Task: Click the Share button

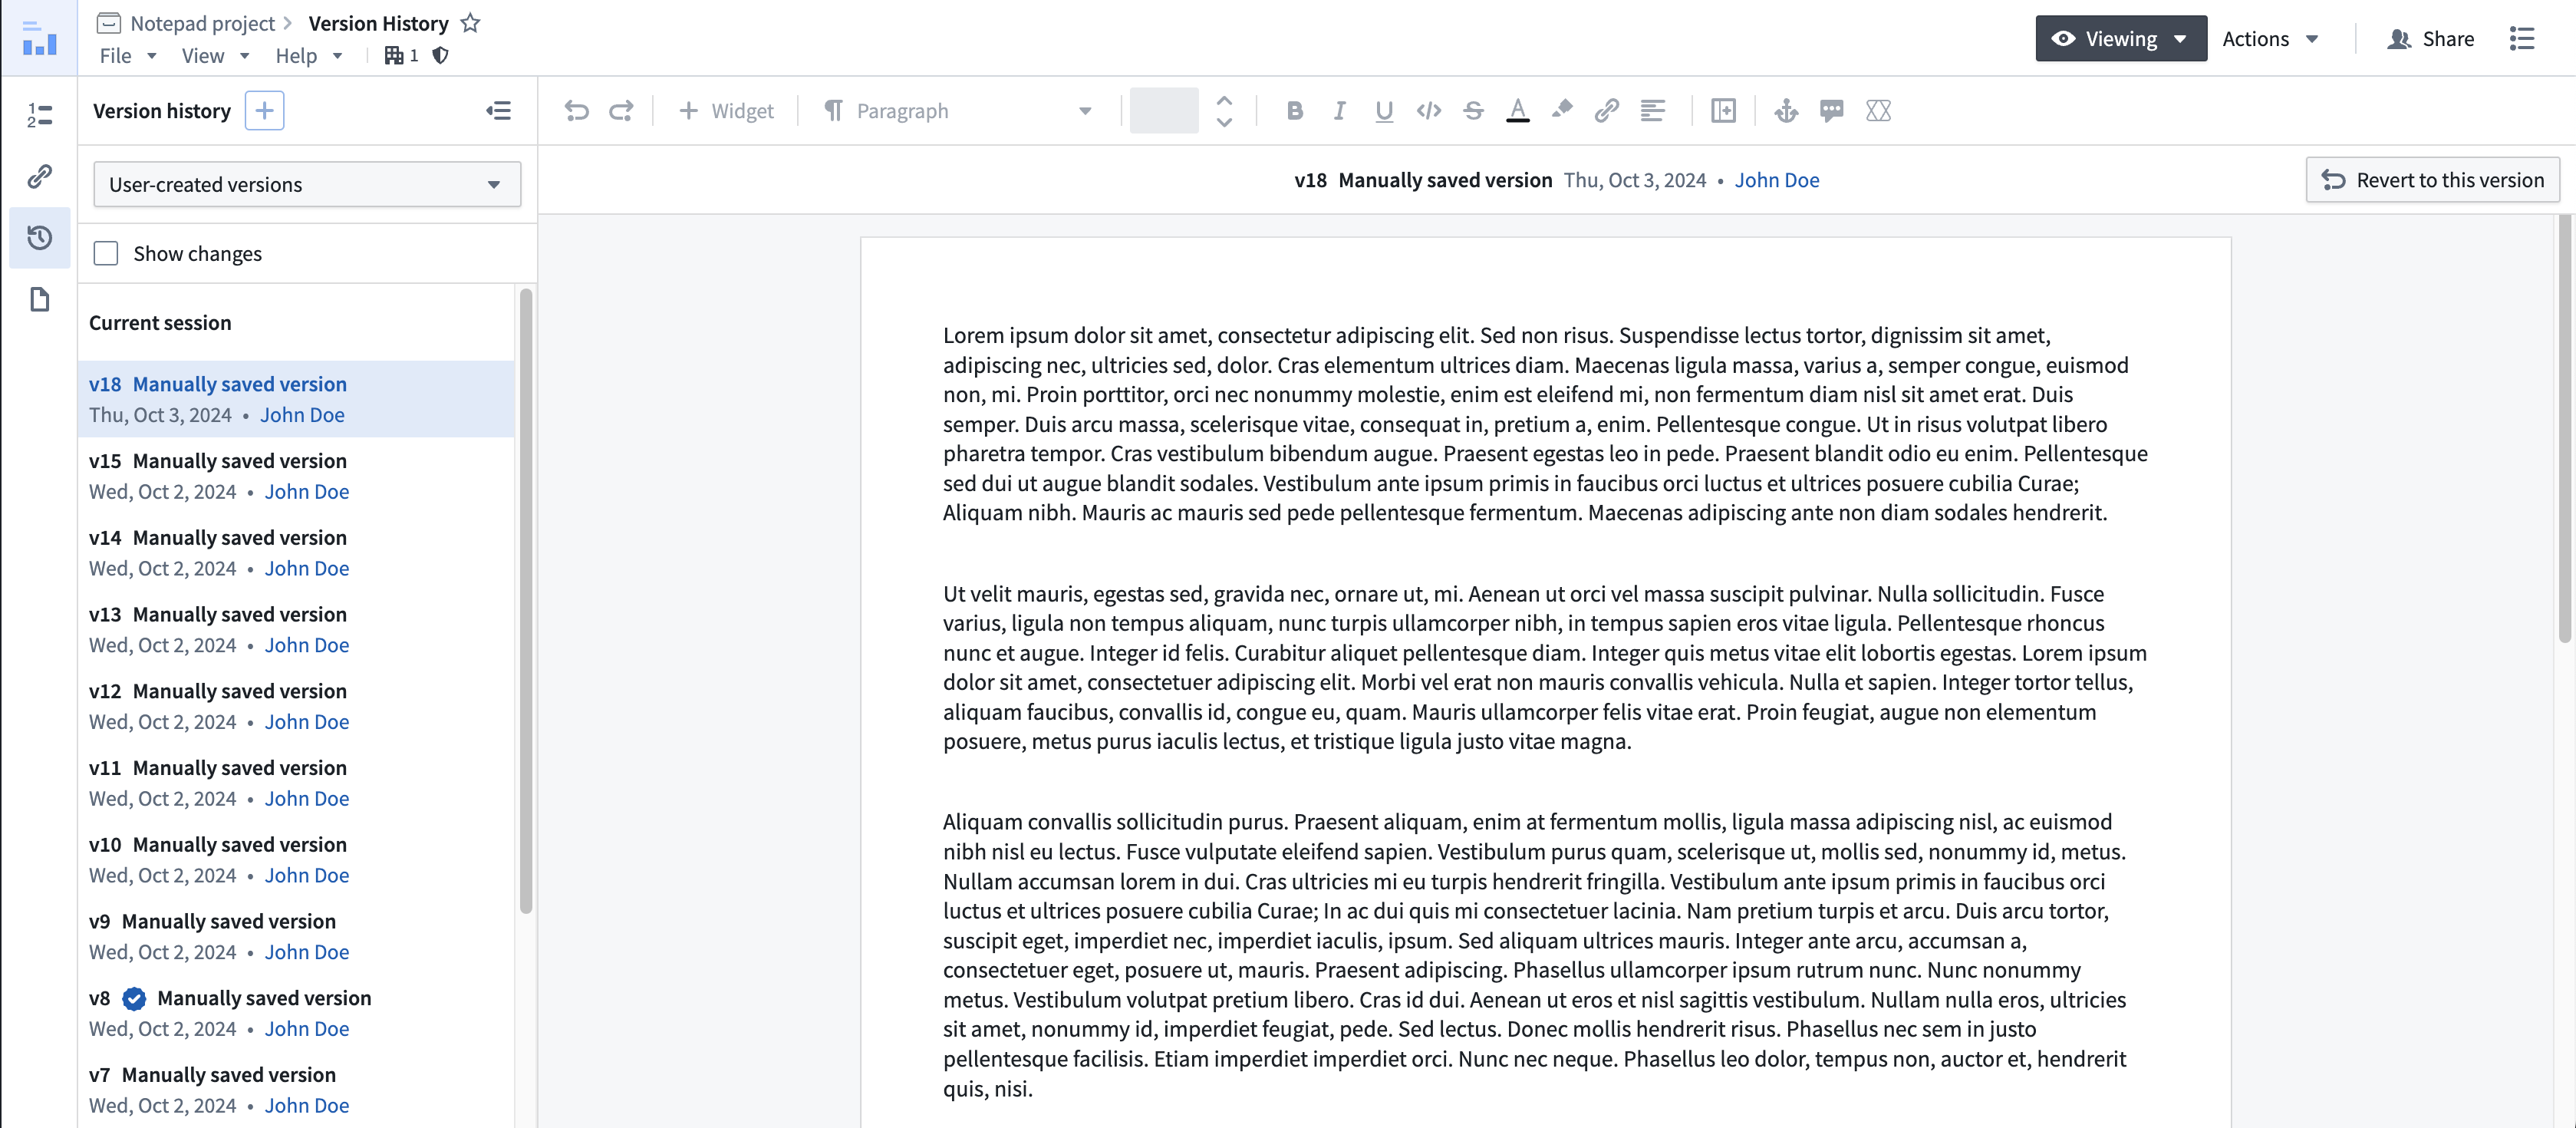Action: click(2432, 38)
